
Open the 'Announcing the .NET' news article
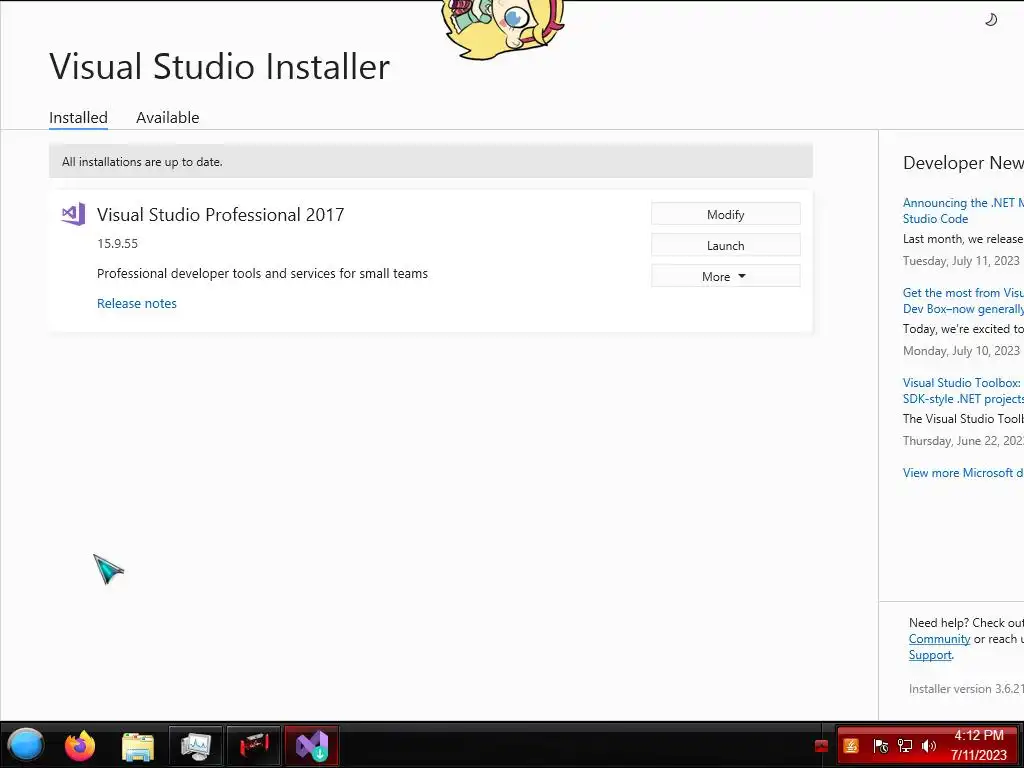(x=963, y=210)
